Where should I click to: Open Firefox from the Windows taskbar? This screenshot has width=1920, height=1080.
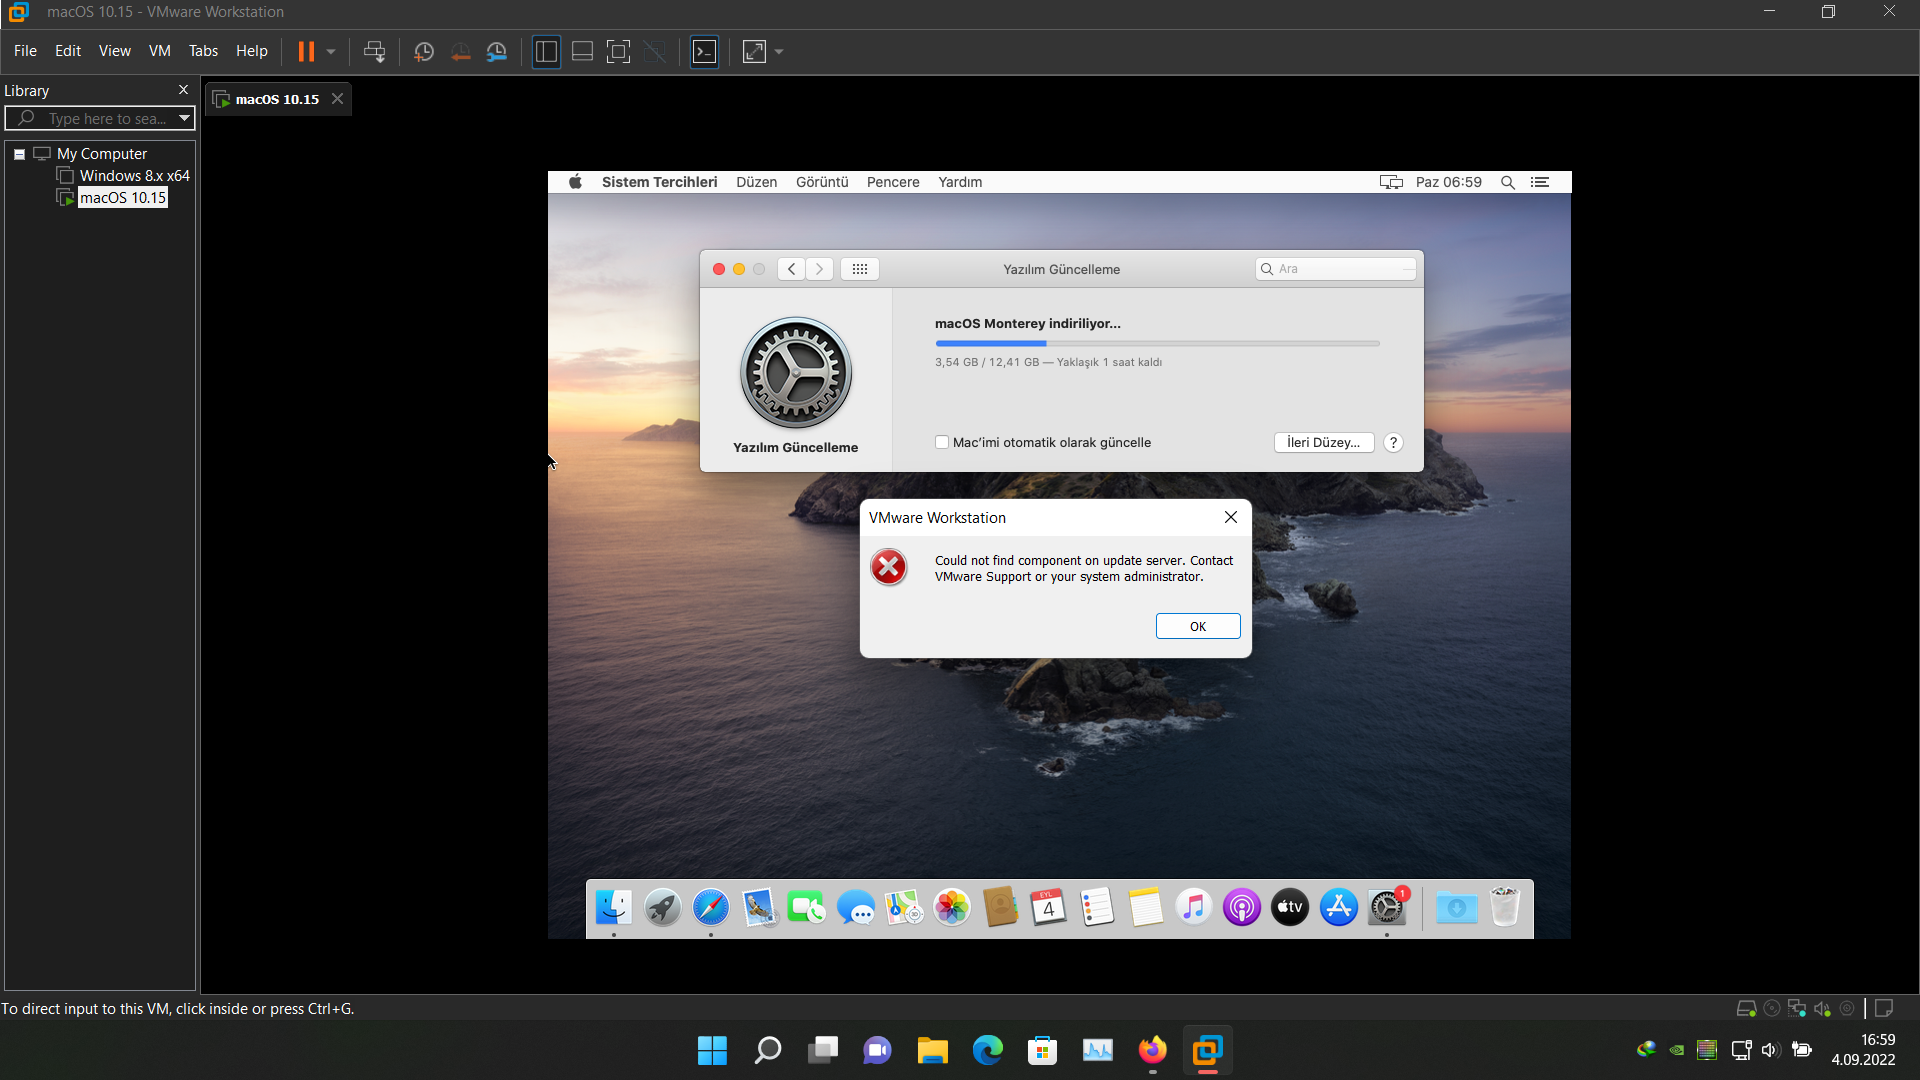coord(1152,1050)
